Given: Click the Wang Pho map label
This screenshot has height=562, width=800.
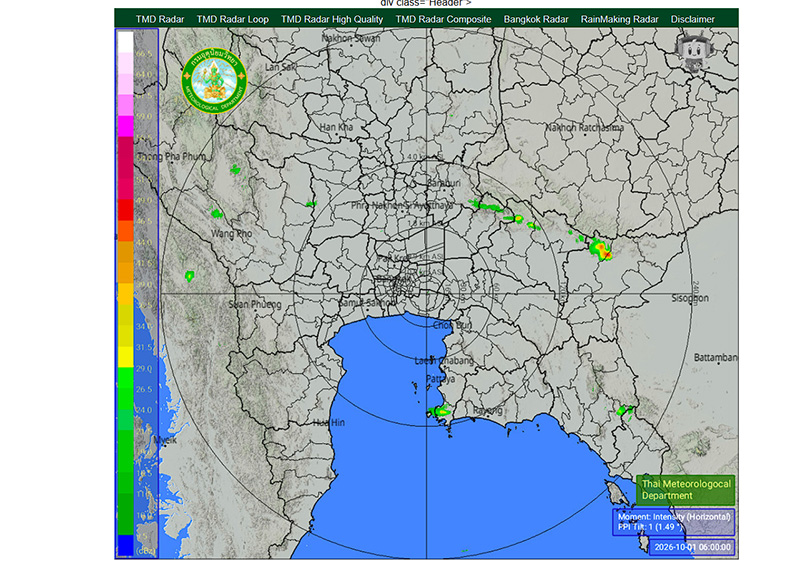Looking at the screenshot, I should click(232, 234).
